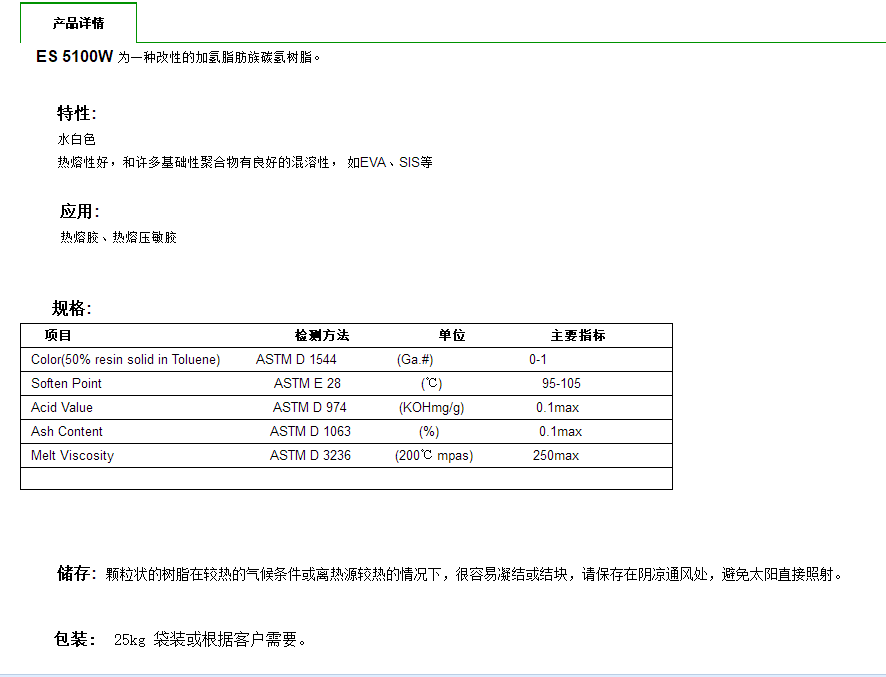Select the Soften Point row label
The height and width of the screenshot is (677, 886).
click(x=66, y=384)
